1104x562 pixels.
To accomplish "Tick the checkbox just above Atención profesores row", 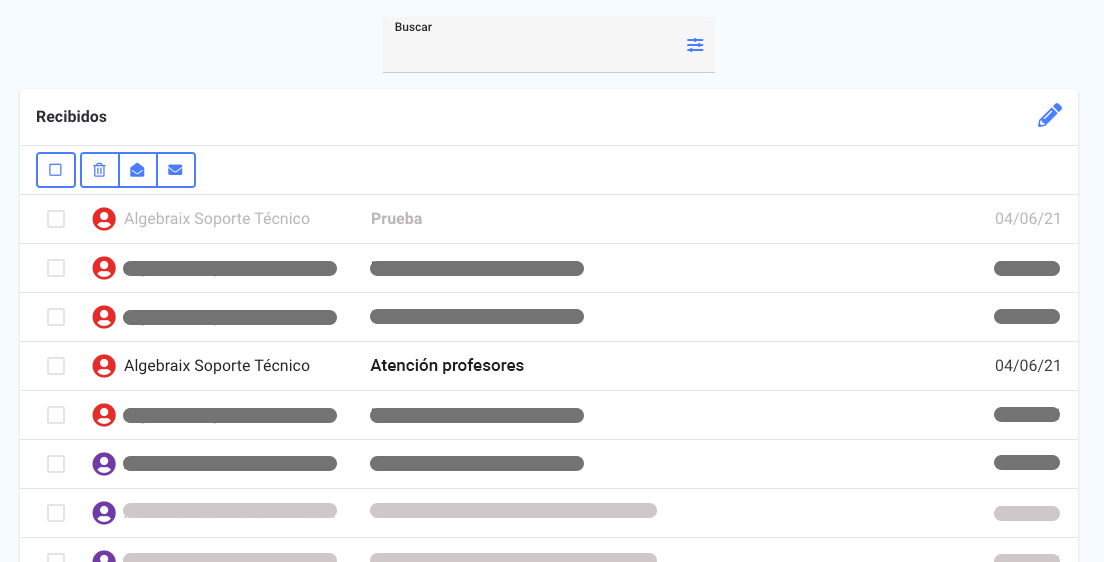I will point(56,317).
